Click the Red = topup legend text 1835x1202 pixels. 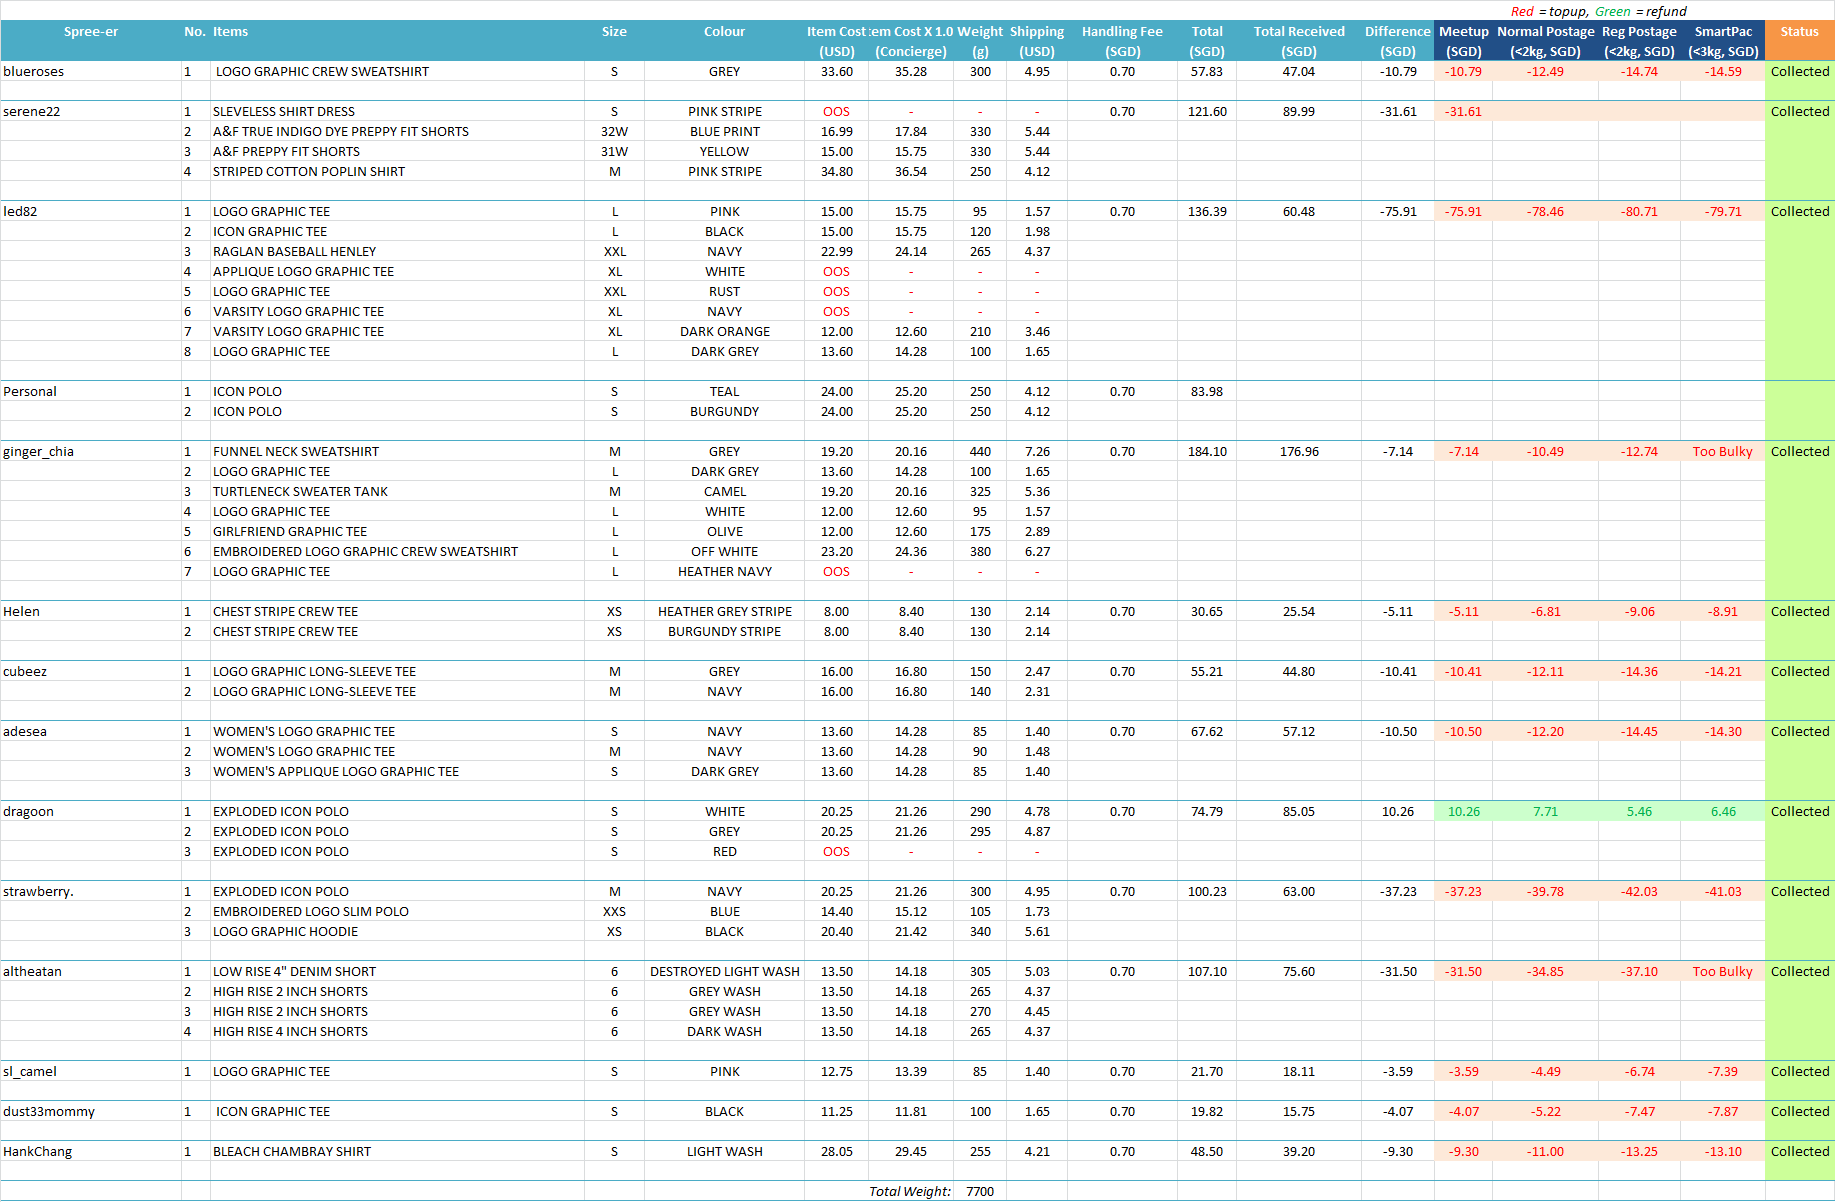pos(1548,11)
